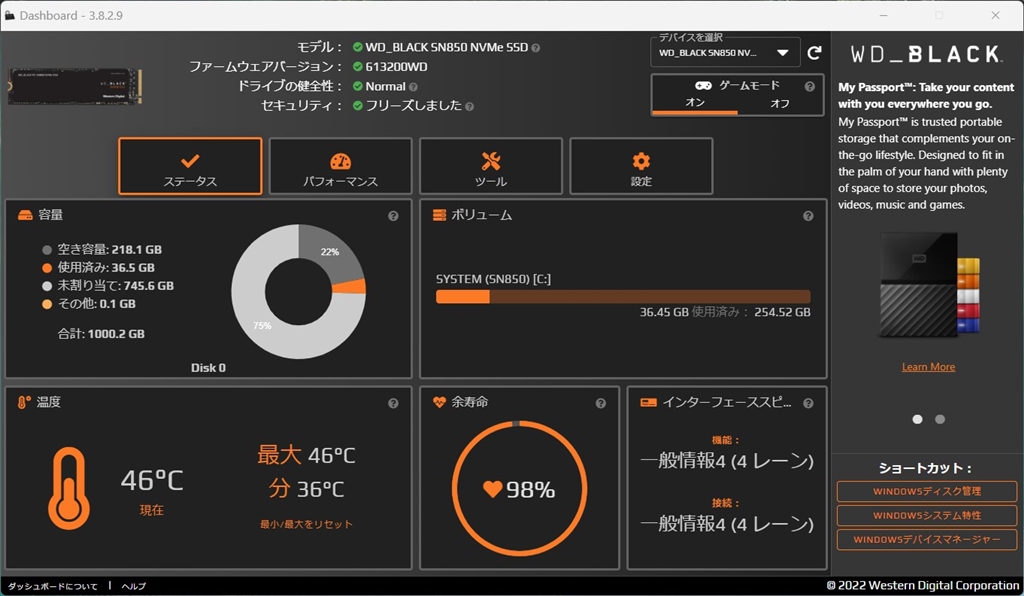Click the volume panel icon
The image size is (1024, 596).
point(440,215)
